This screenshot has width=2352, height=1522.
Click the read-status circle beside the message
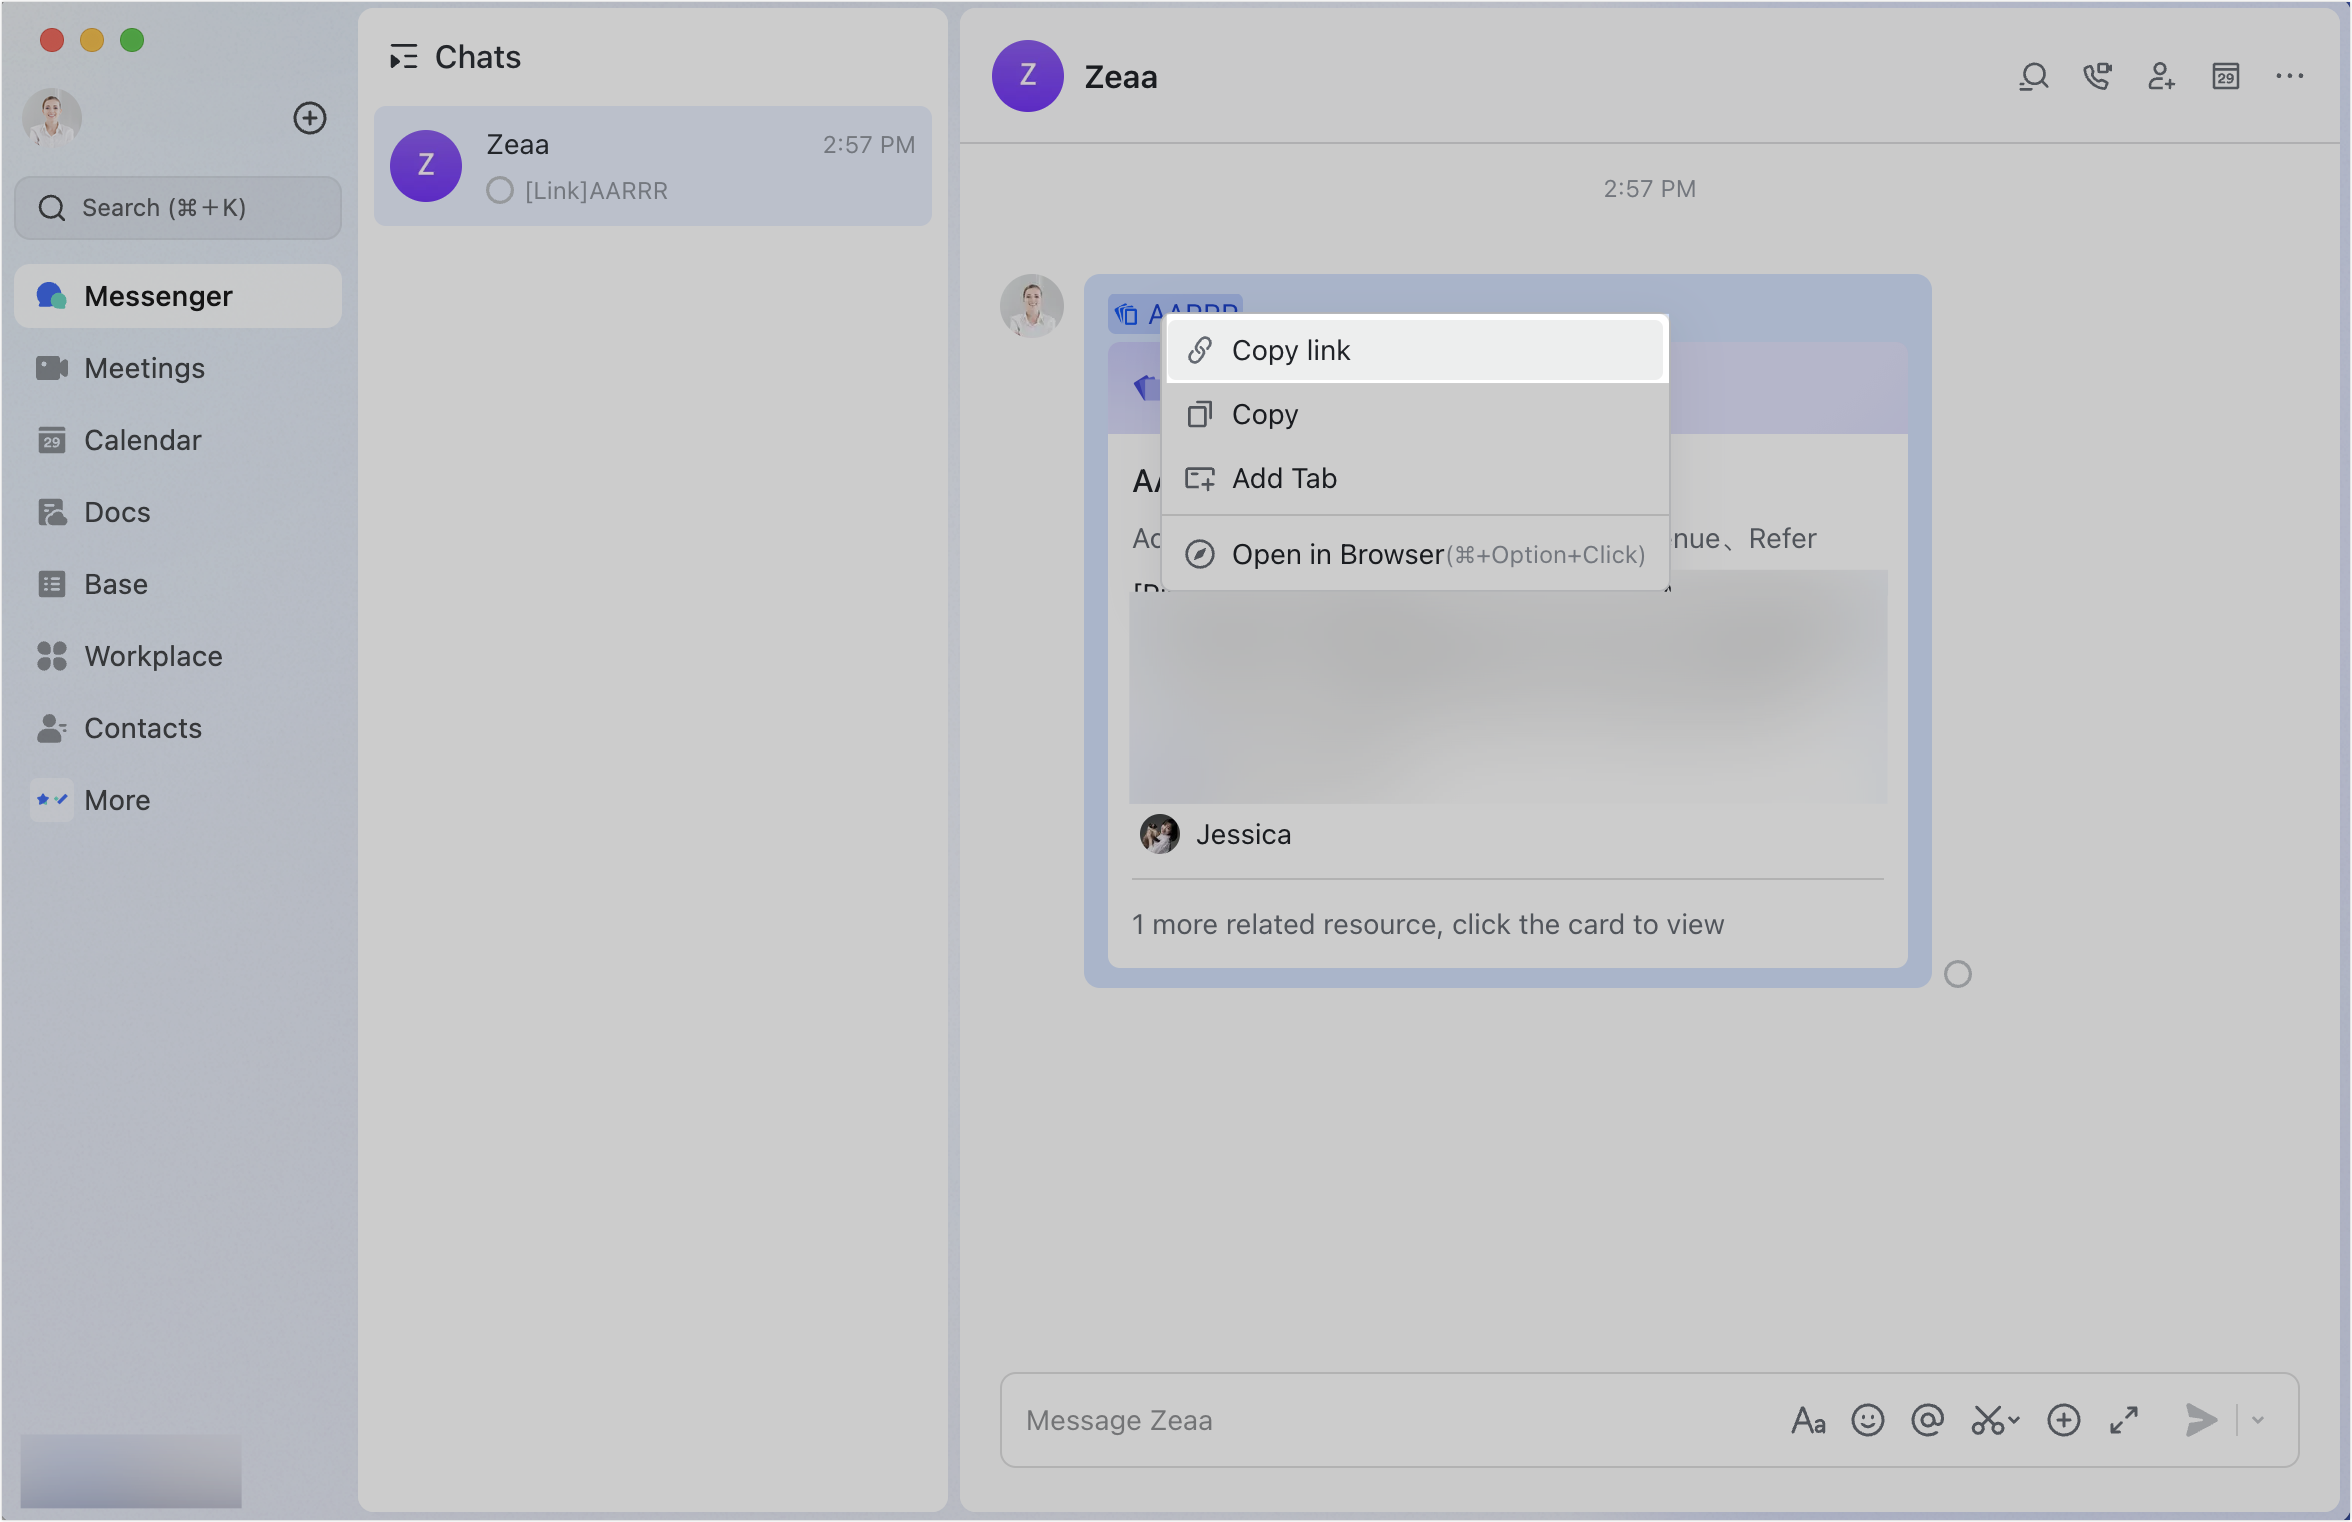point(1957,974)
